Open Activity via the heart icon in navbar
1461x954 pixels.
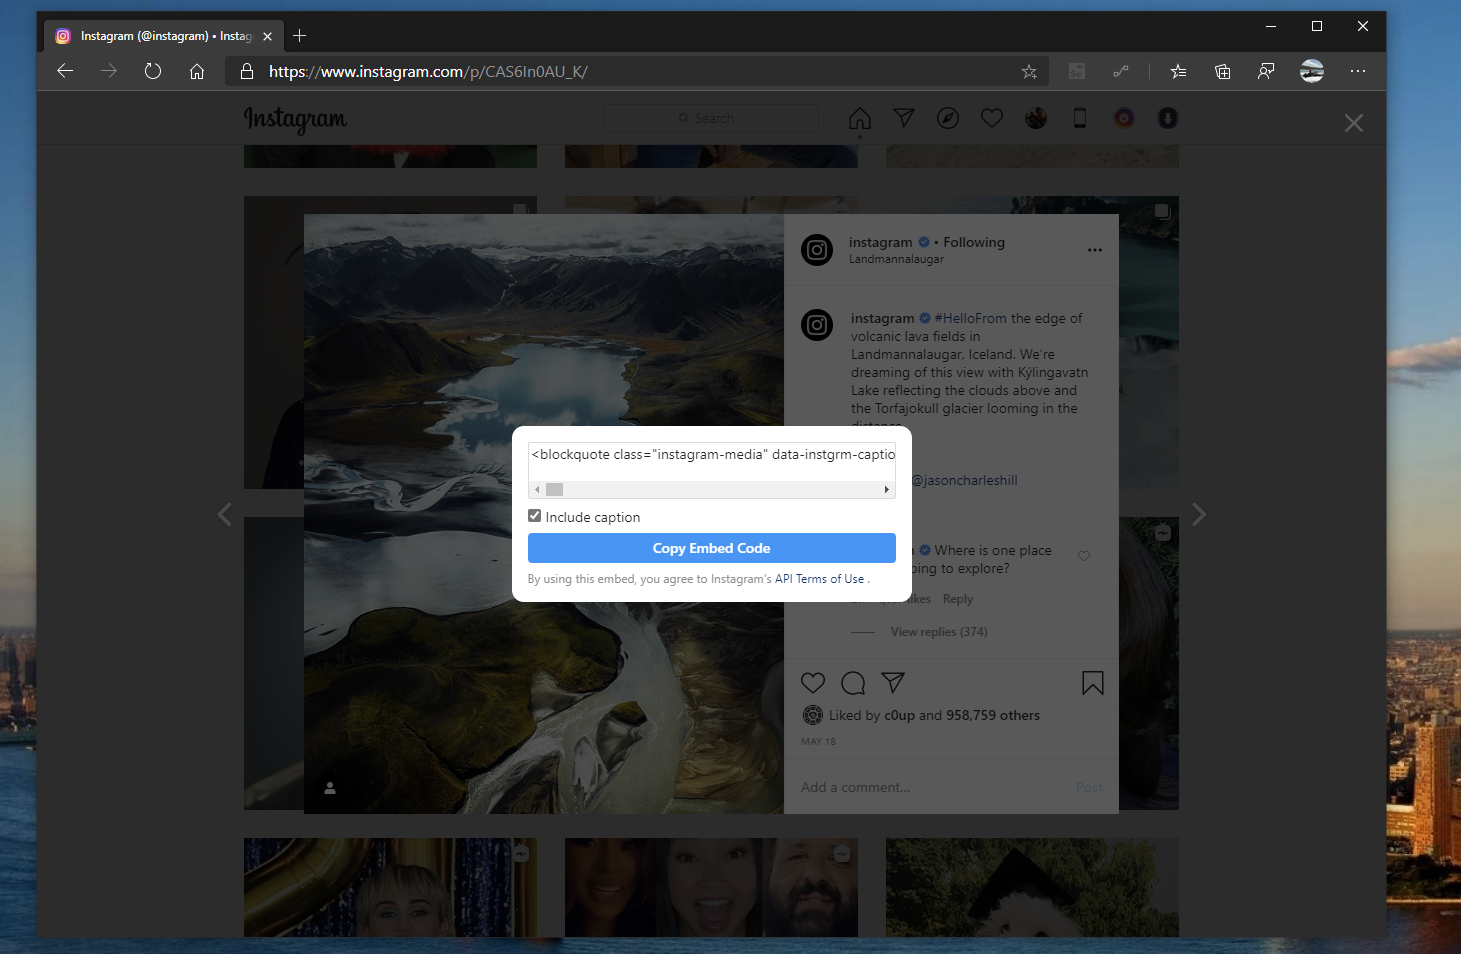point(991,117)
